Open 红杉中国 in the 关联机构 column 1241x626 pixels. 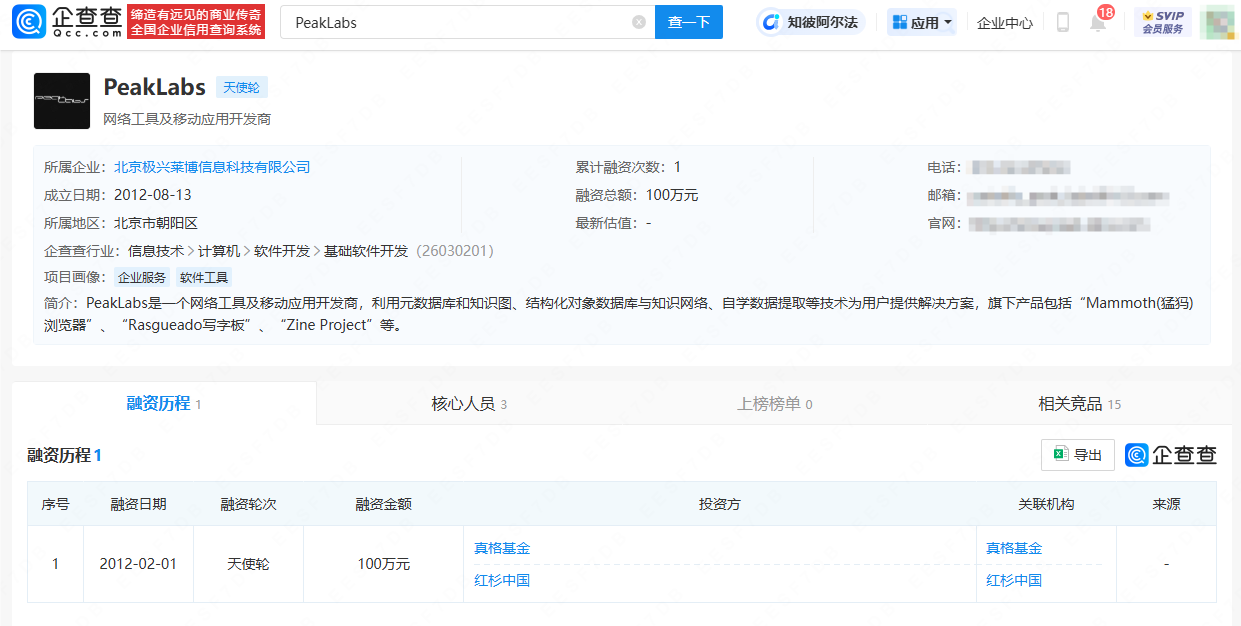tap(1014, 580)
